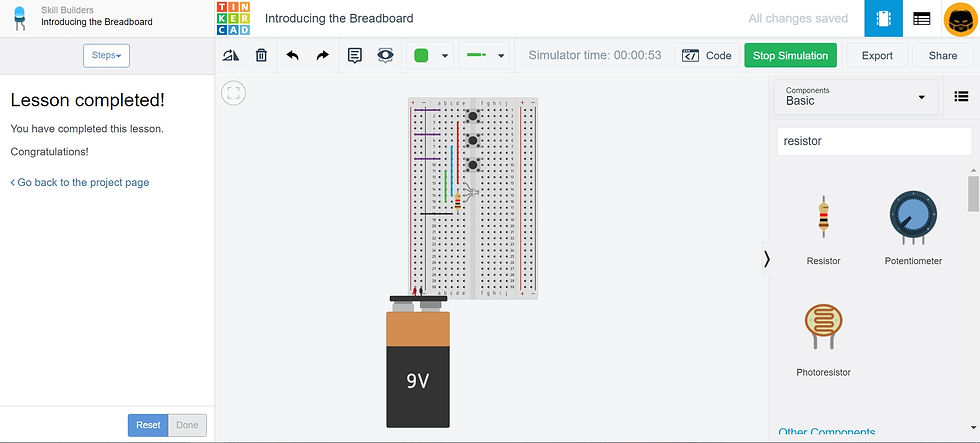This screenshot has height=443, width=980.
Task: Open the Components Basic dropdown
Action: click(x=856, y=97)
